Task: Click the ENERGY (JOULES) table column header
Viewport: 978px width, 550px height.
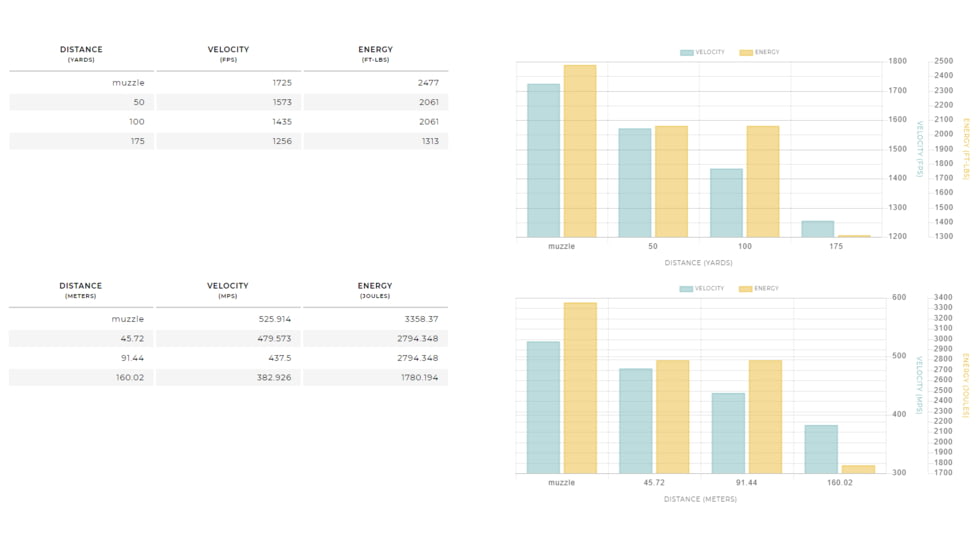Action: 375,290
